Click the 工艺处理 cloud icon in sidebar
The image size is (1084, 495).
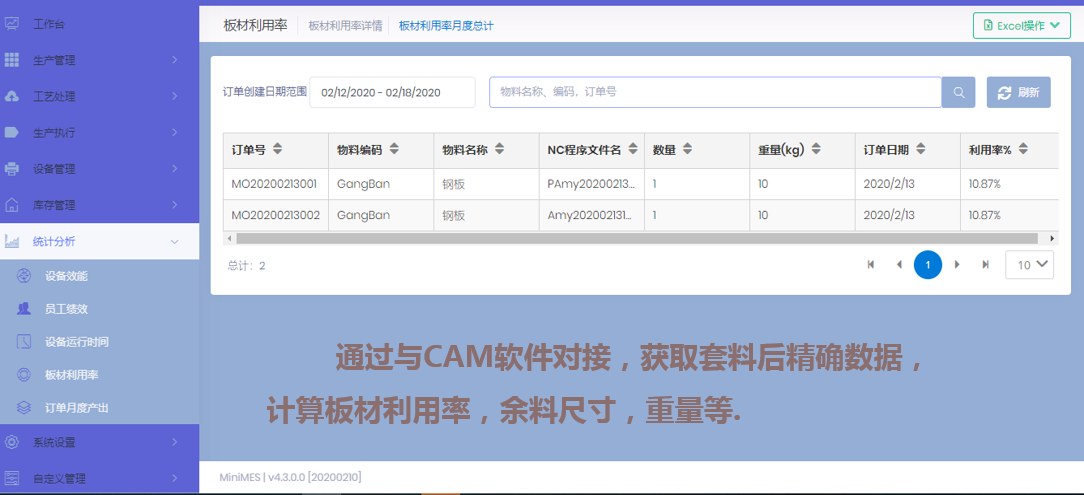click(12, 97)
